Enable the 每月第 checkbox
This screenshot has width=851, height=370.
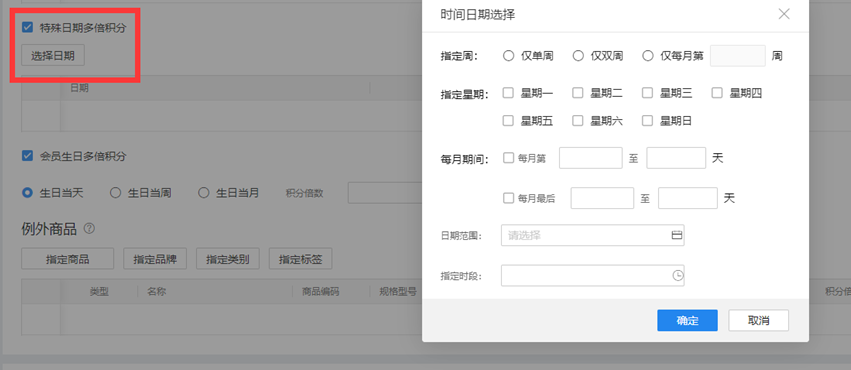click(508, 158)
